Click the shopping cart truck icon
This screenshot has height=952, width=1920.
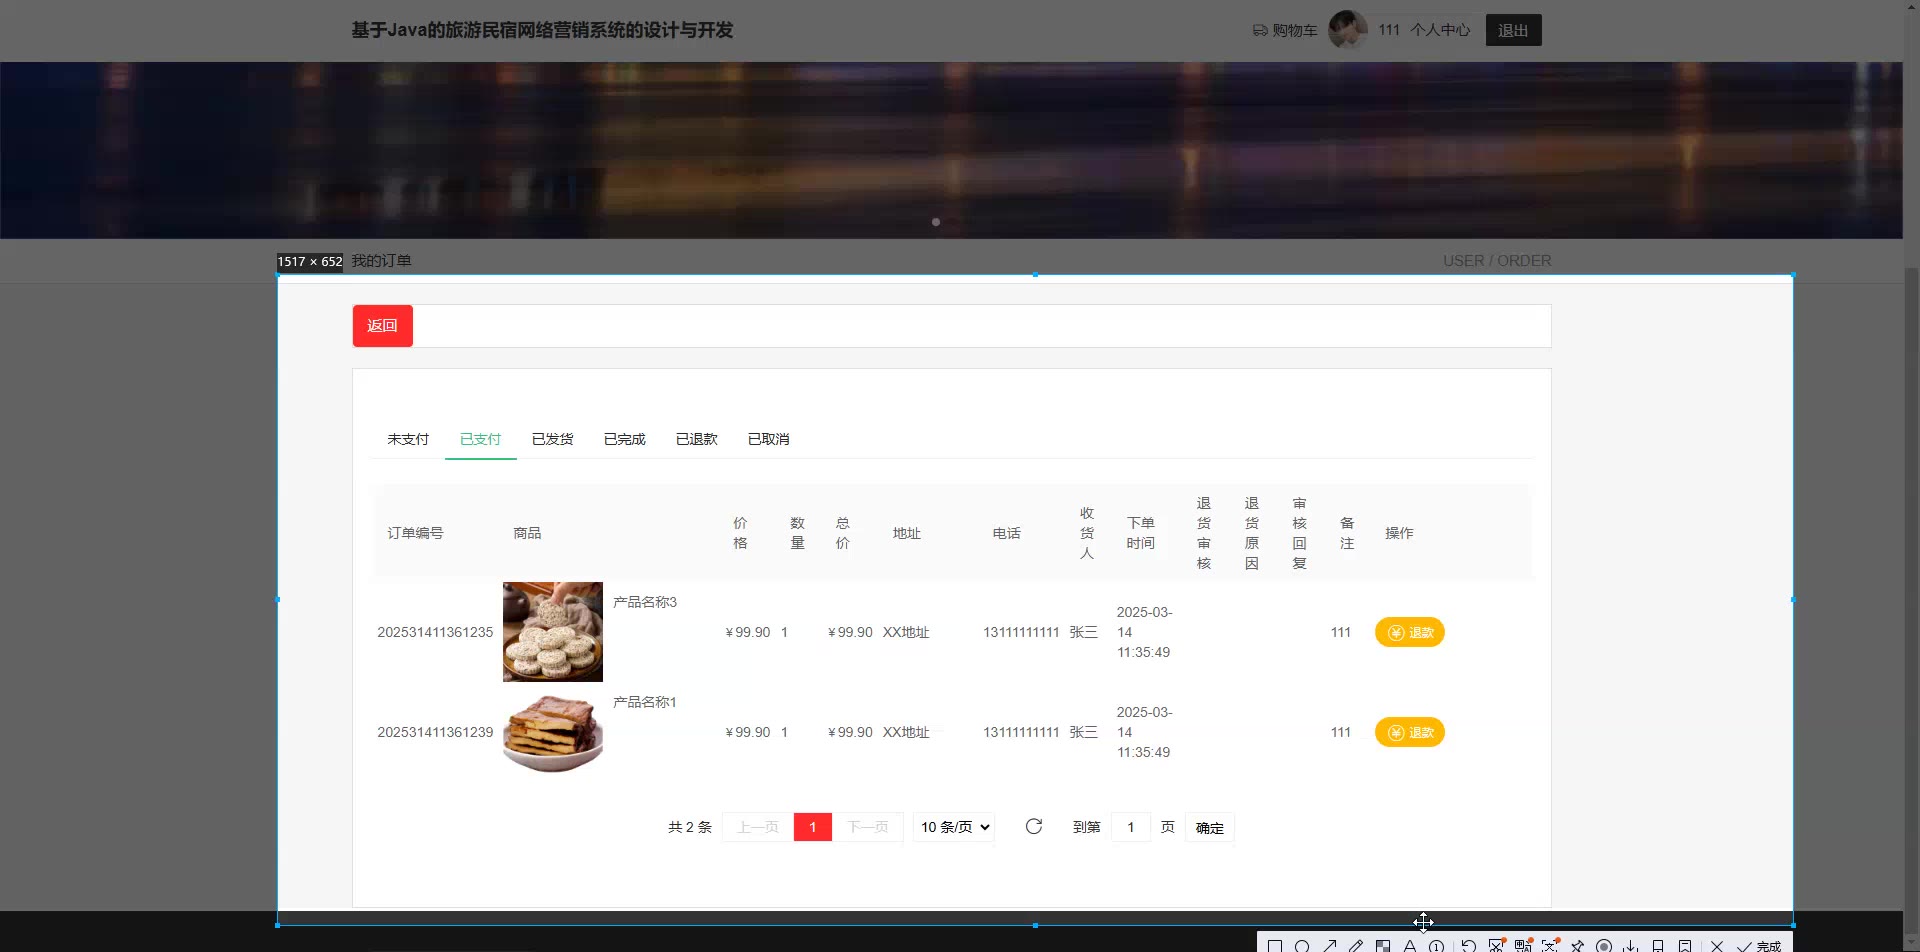(x=1260, y=31)
